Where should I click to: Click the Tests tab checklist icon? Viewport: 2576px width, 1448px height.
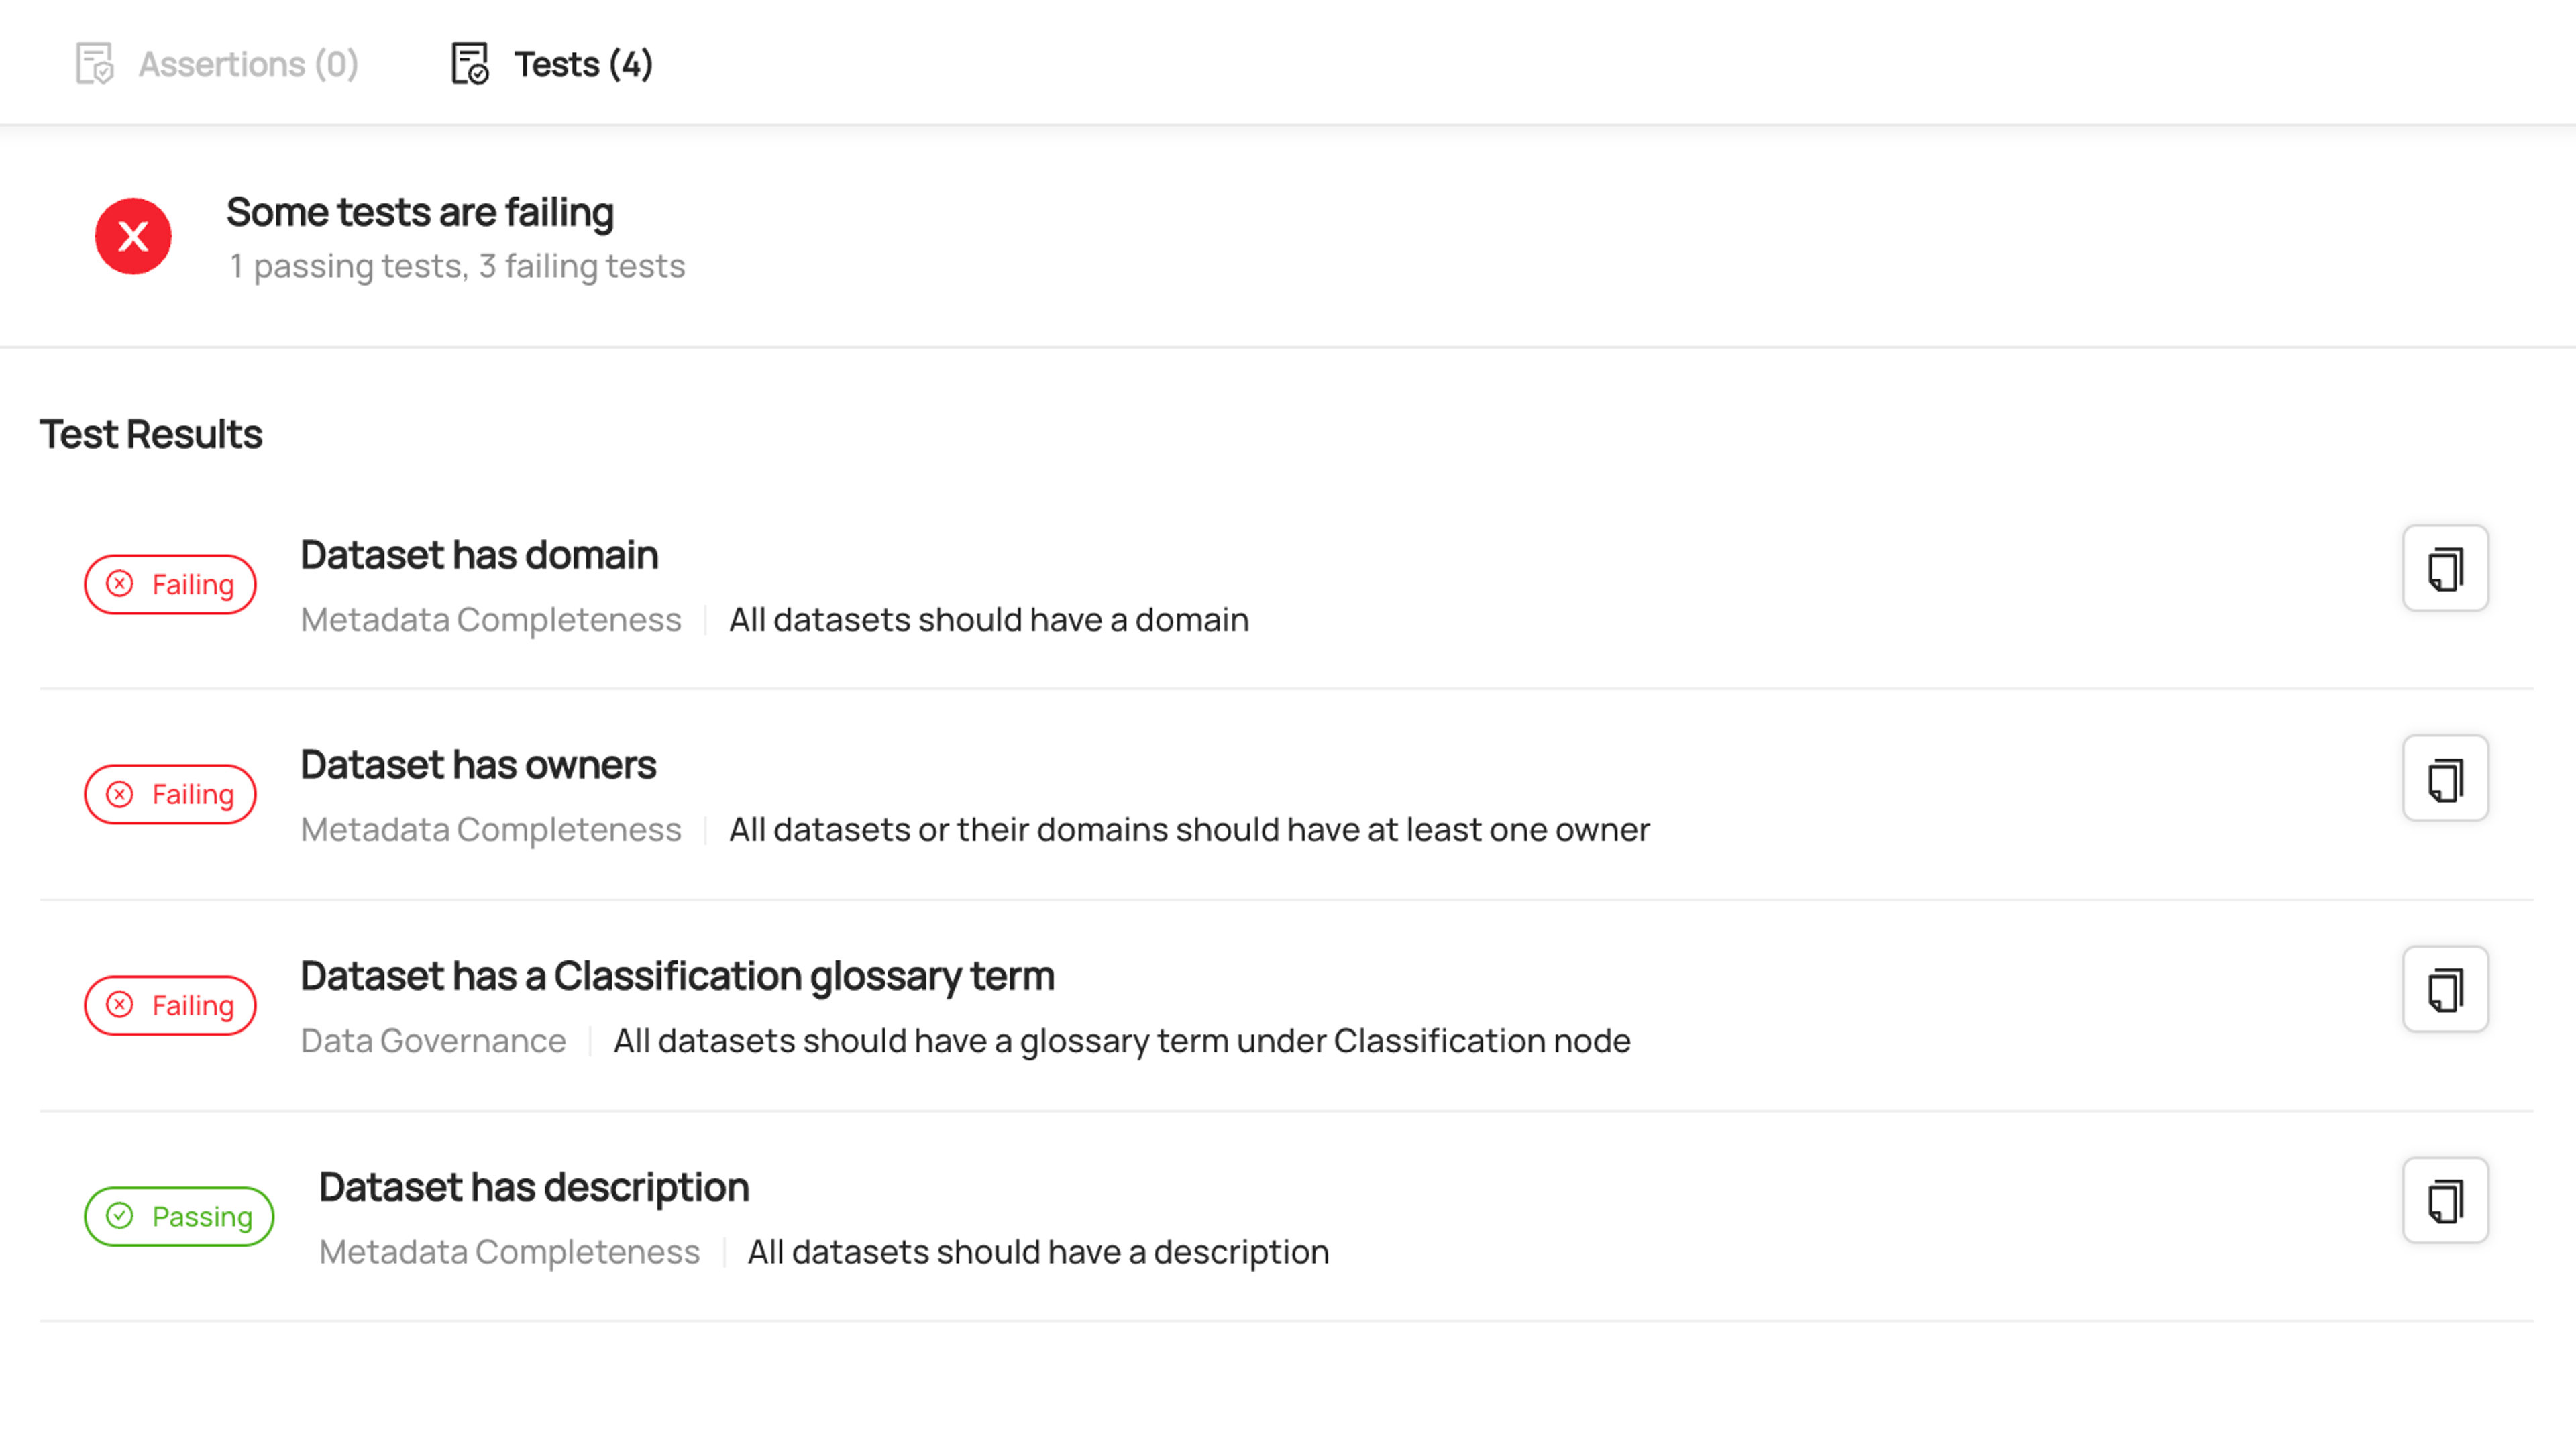pyautogui.click(x=470, y=64)
